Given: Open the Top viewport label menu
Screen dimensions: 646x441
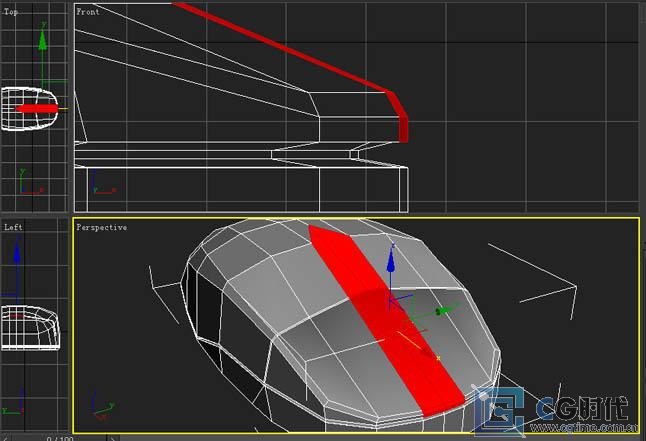Looking at the screenshot, I should pyautogui.click(x=12, y=12).
